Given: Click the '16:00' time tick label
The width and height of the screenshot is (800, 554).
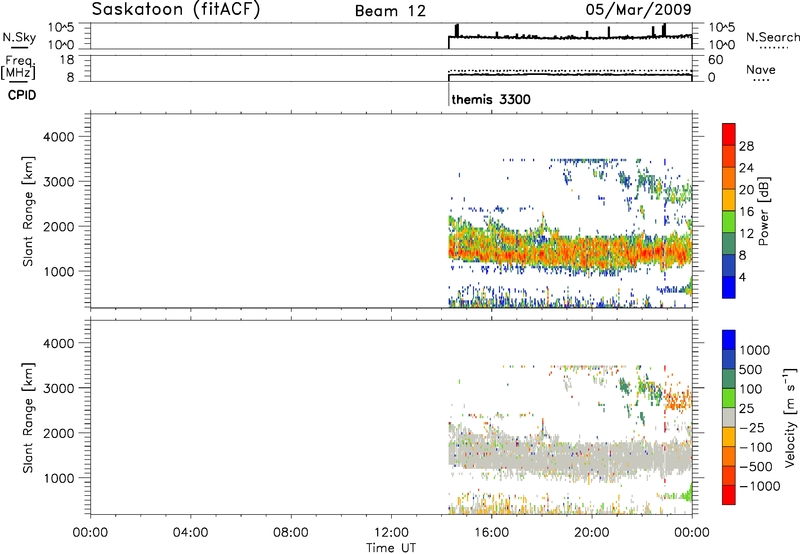Looking at the screenshot, I should (x=491, y=533).
